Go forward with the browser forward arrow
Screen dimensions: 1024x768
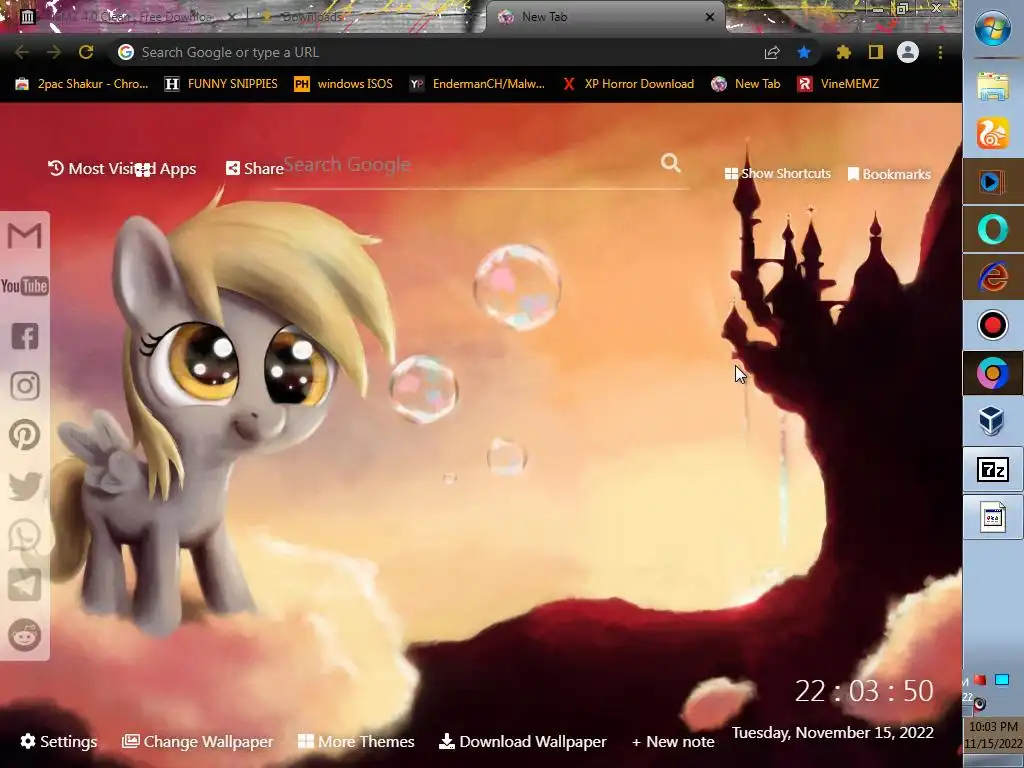pos(54,52)
